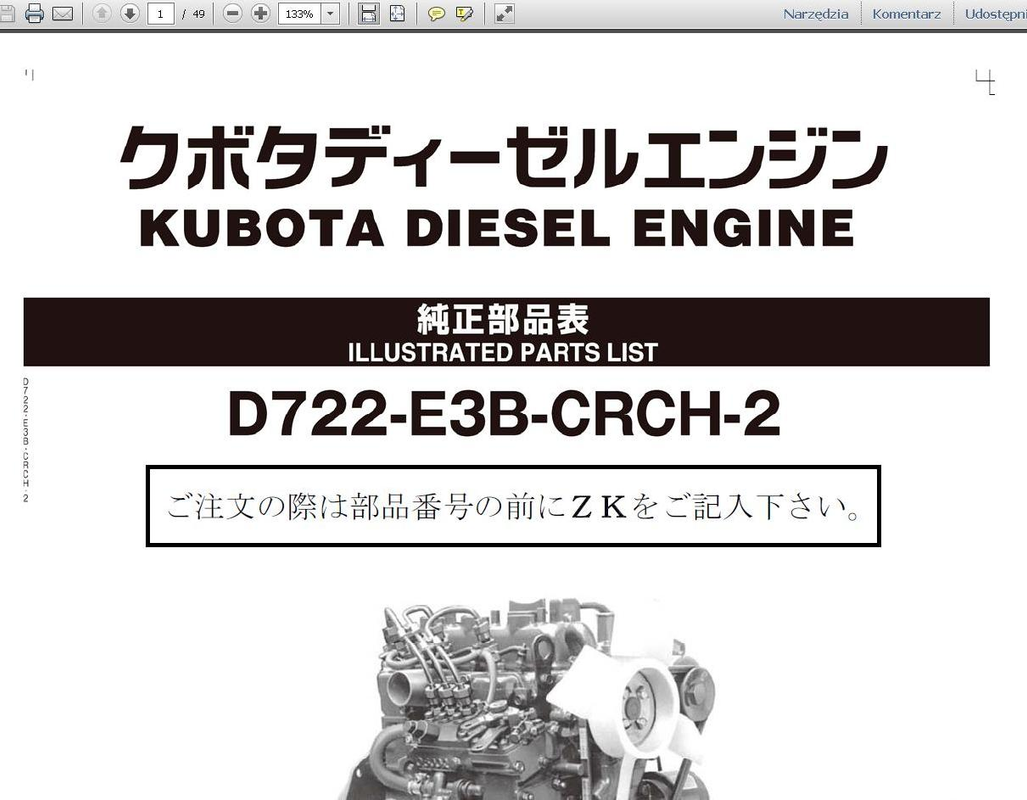Select the highlight text tool icon
1027x800 pixels.
[464, 14]
